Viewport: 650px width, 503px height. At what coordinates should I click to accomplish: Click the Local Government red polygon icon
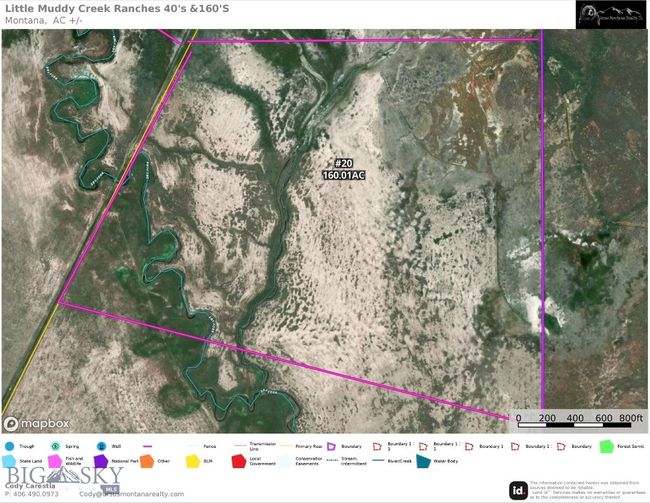(x=238, y=461)
